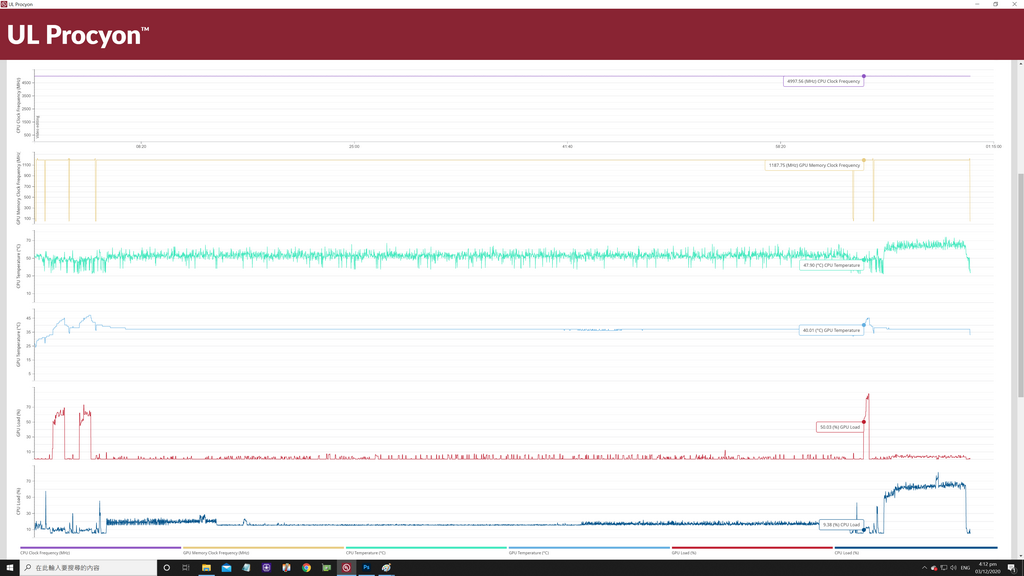Select the blue GPU temperature data point

pyautogui.click(x=863, y=325)
